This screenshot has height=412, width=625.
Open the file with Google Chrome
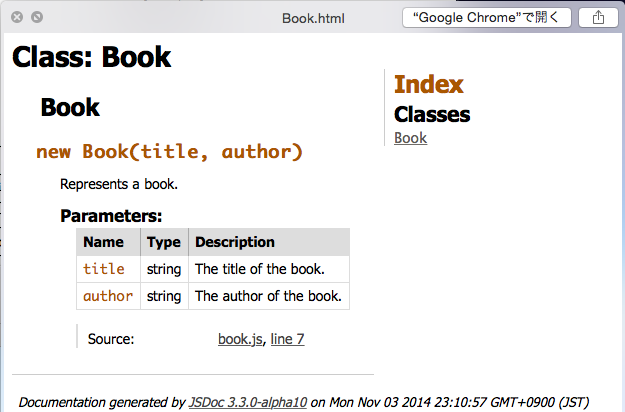click(487, 17)
